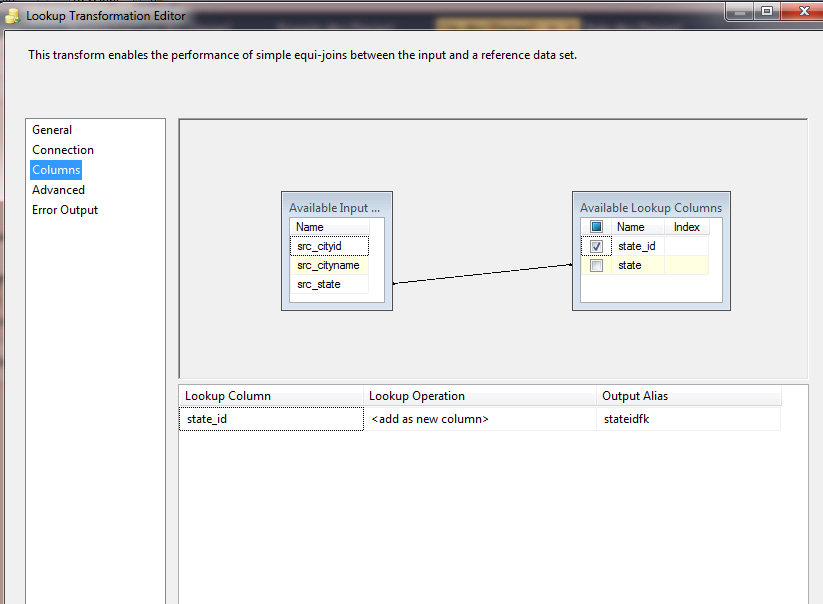Select the state_id Lookup Column cell

coord(271,419)
